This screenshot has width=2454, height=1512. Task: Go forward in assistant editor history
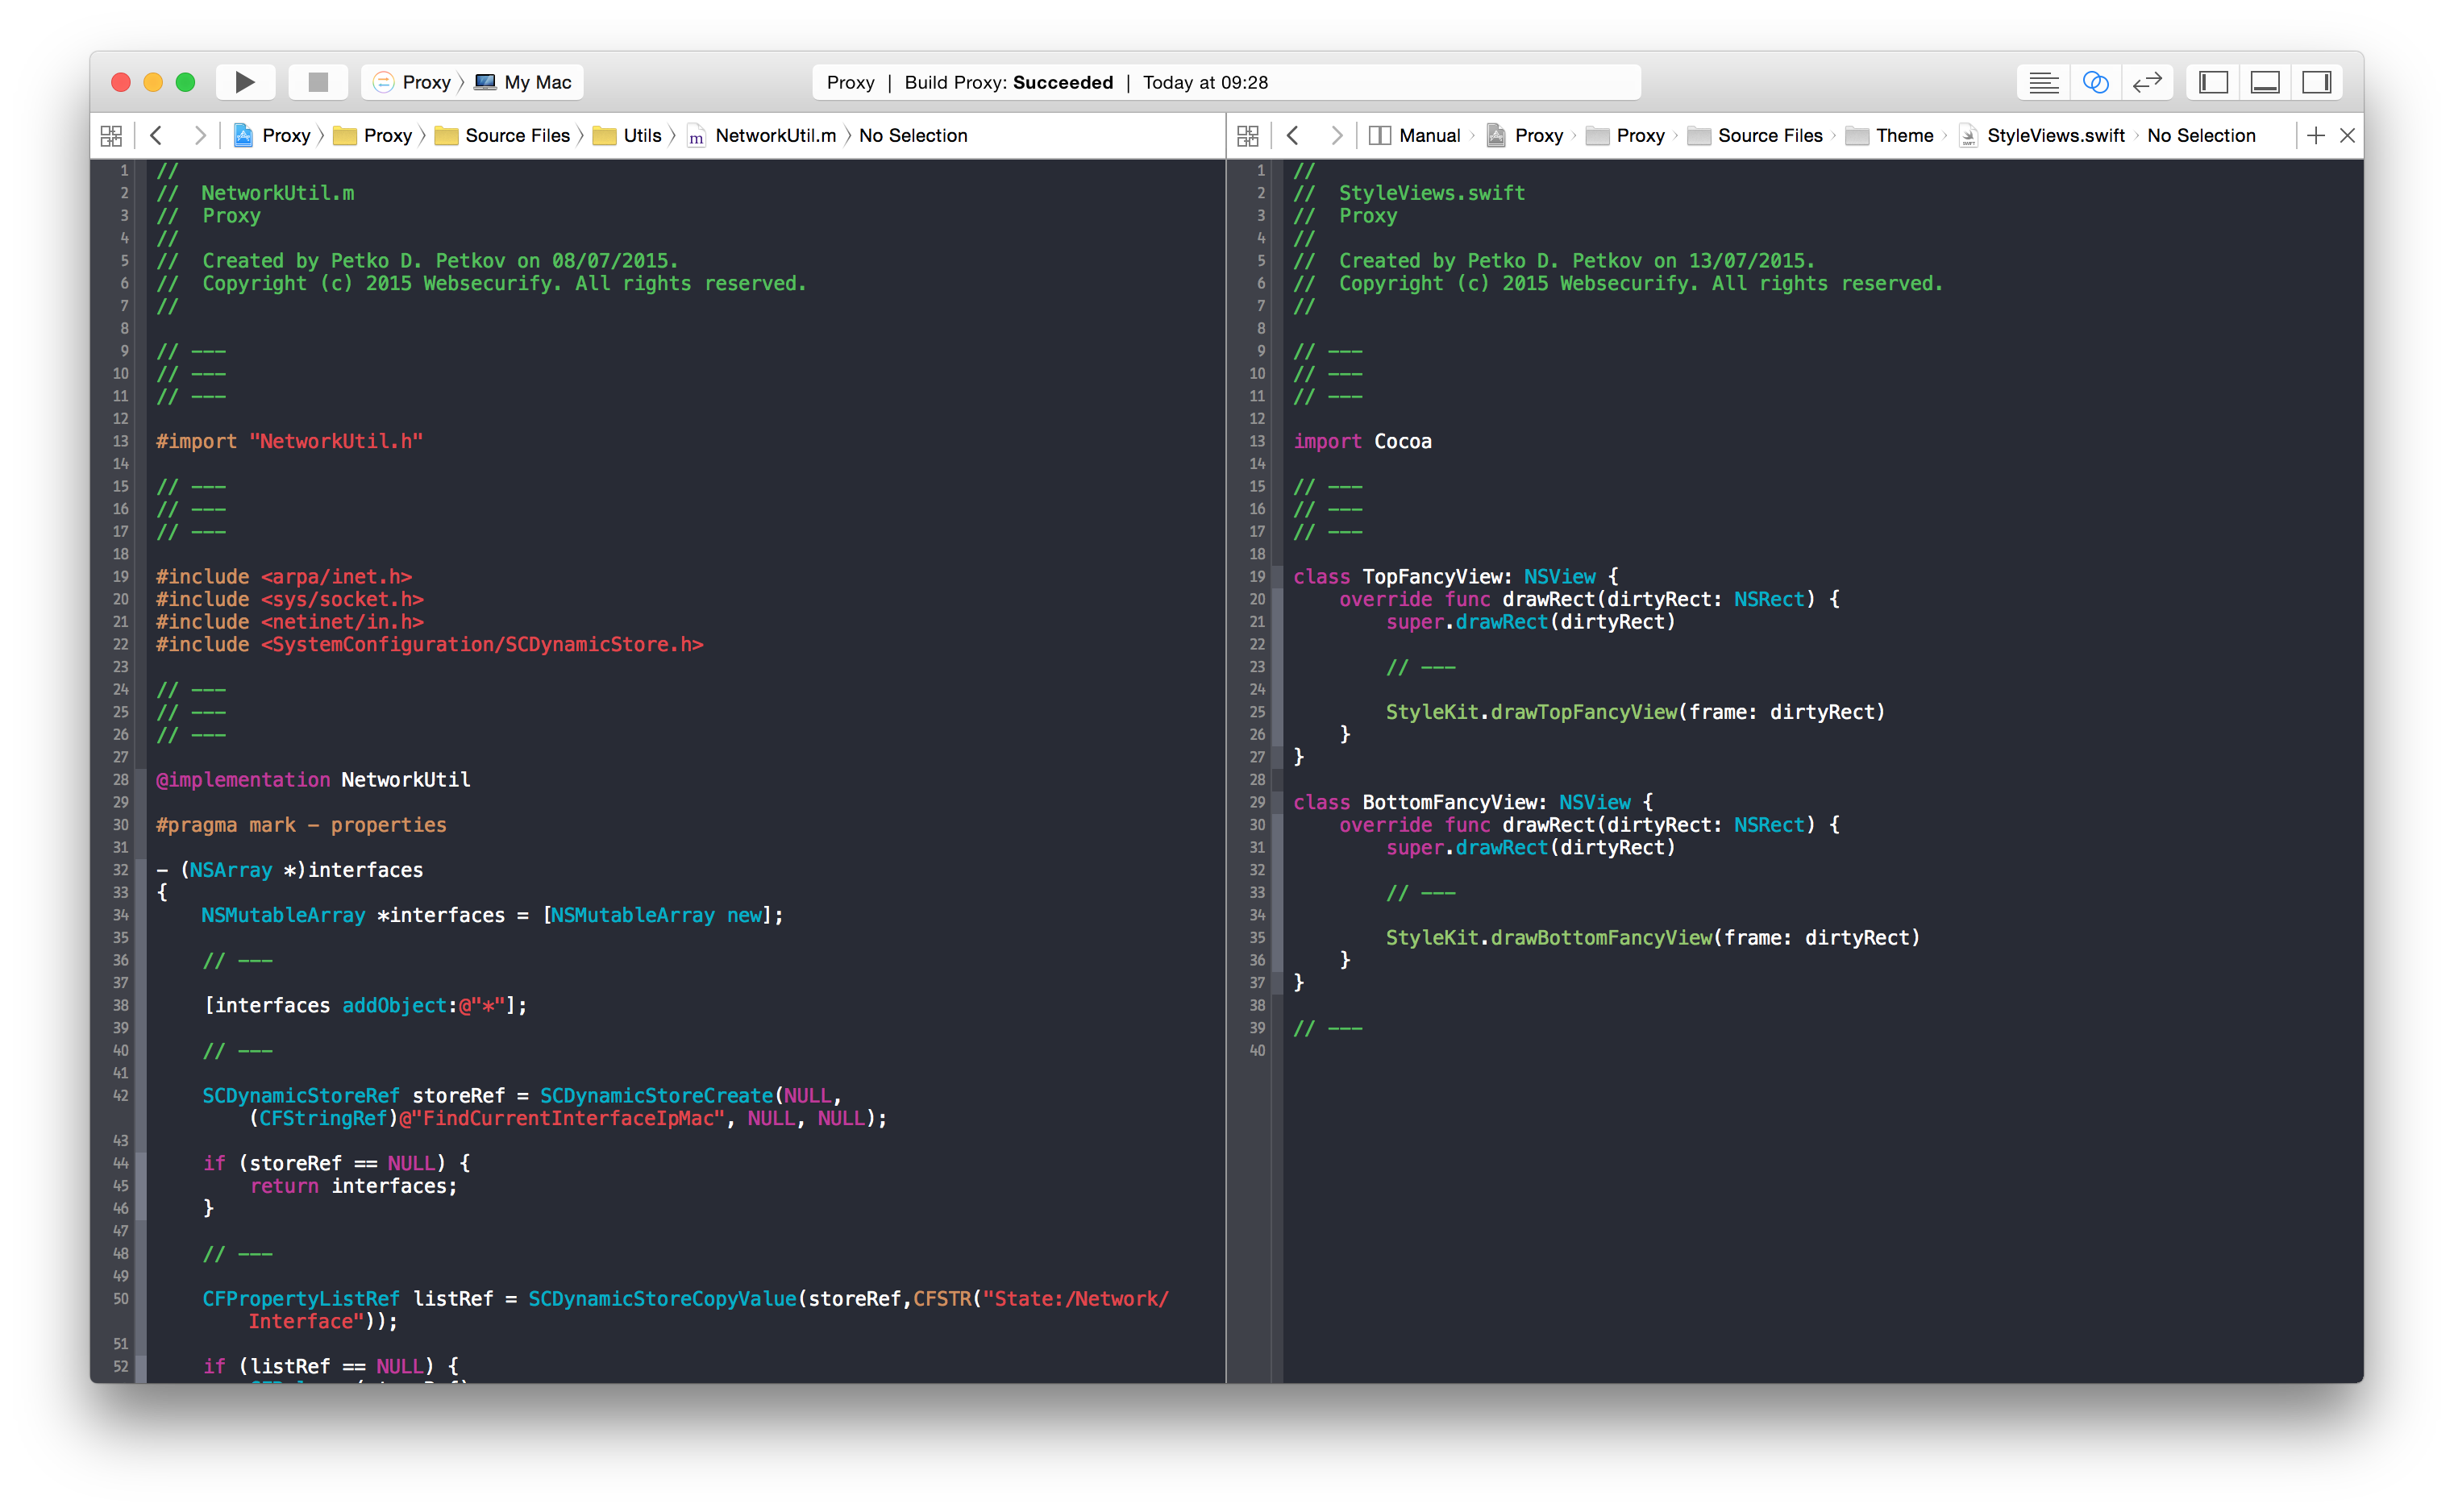1337,135
